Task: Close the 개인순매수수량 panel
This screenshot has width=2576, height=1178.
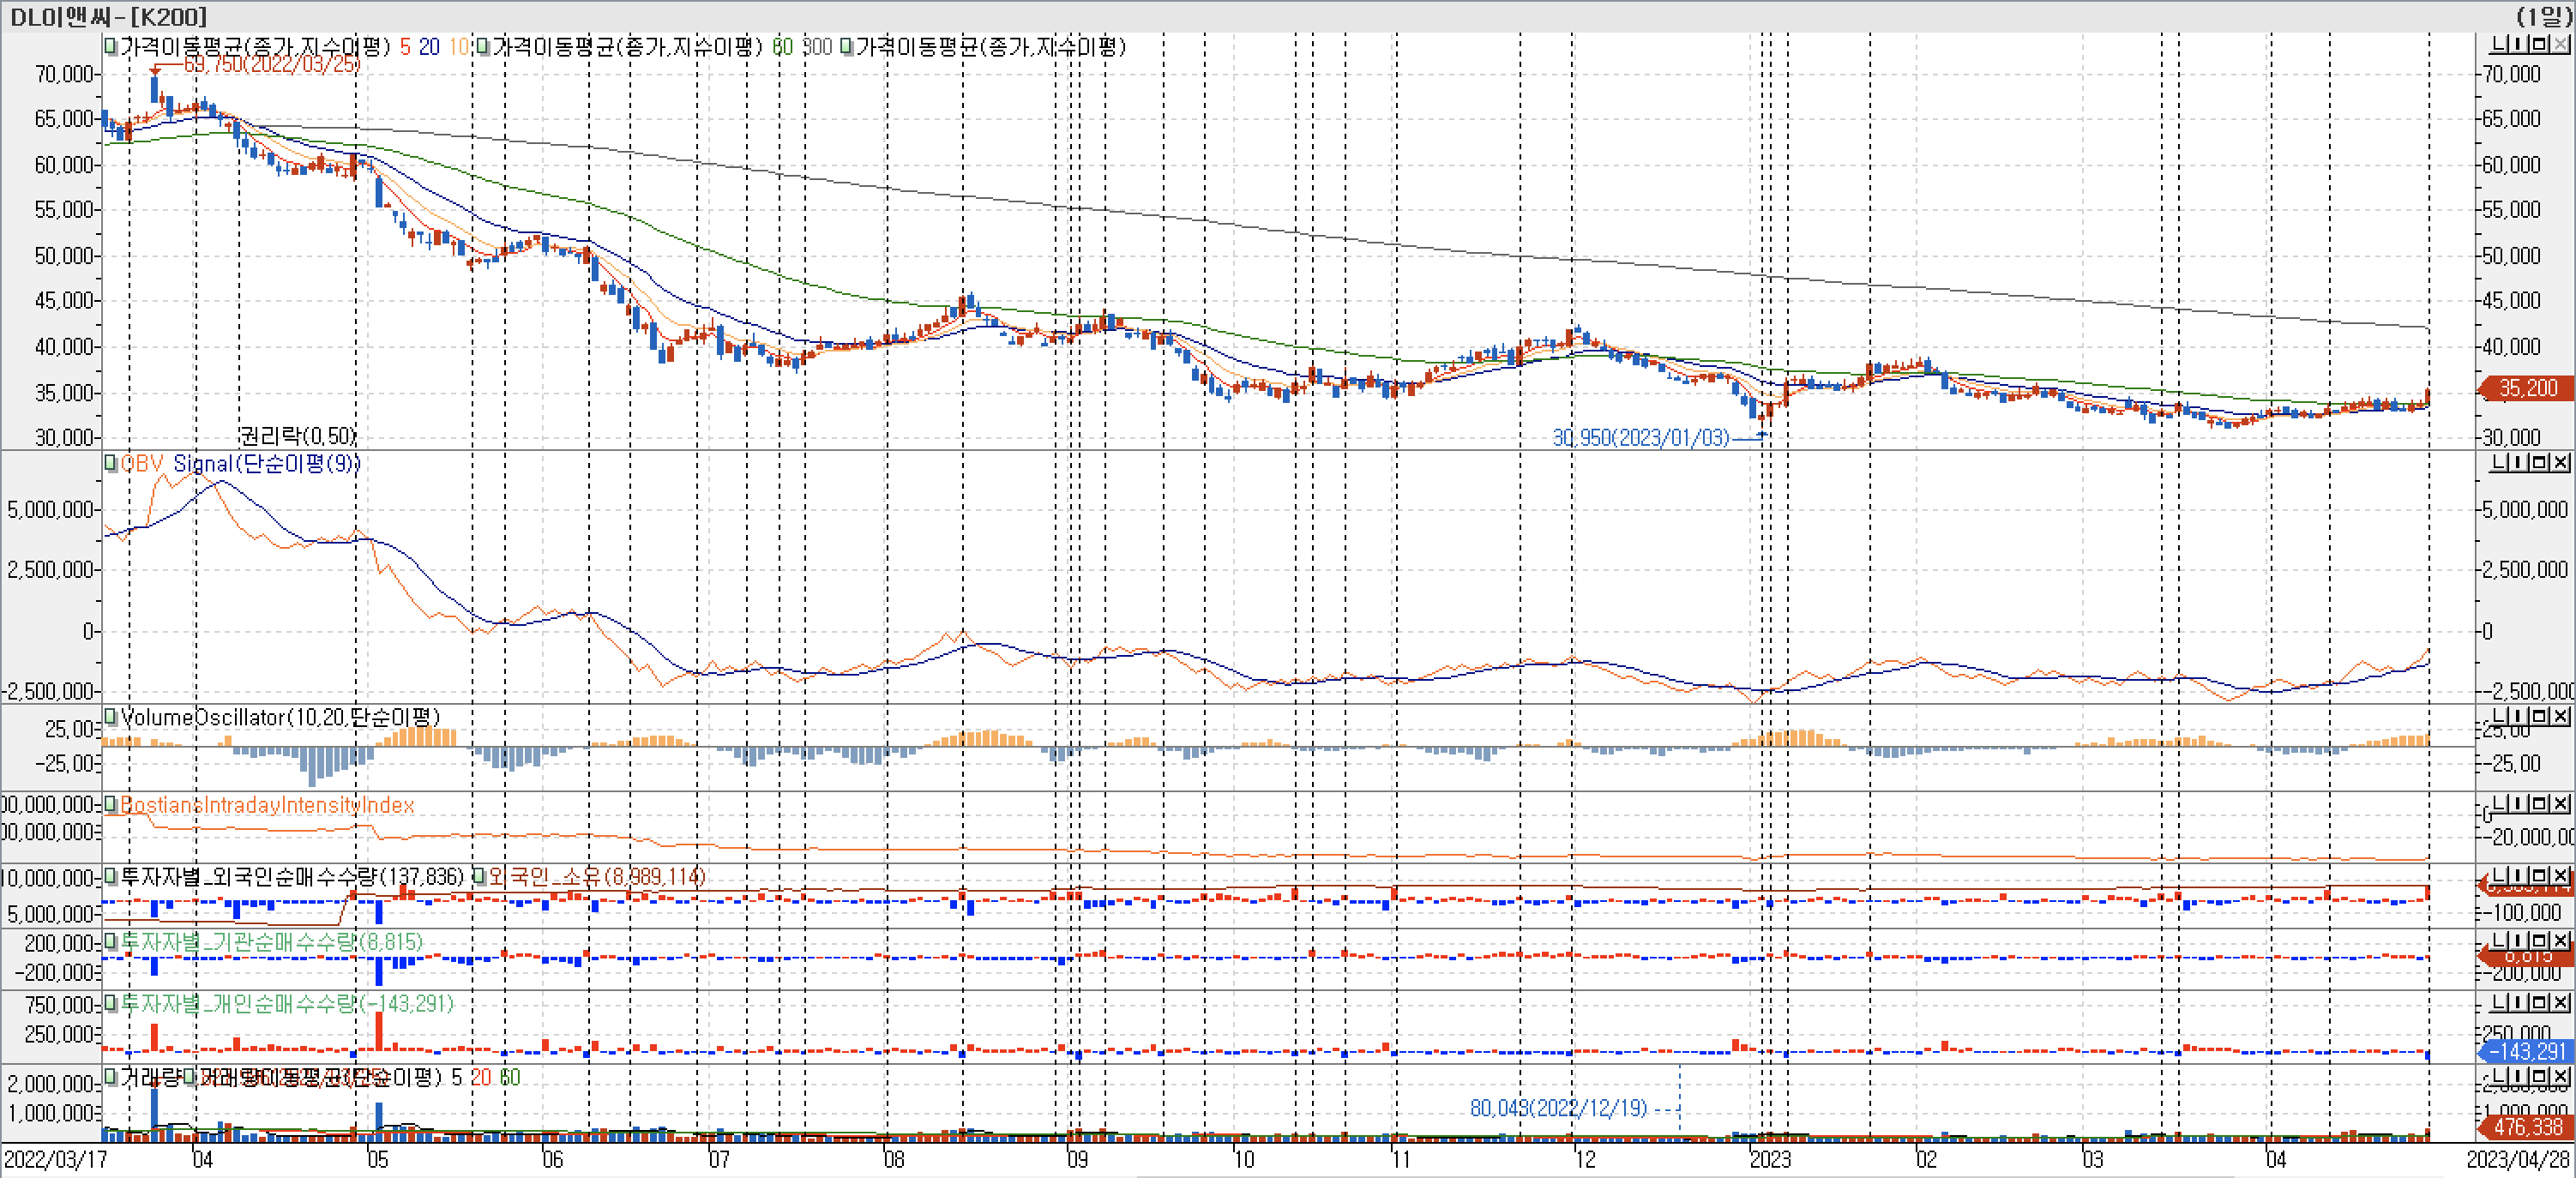Action: tap(2561, 1002)
